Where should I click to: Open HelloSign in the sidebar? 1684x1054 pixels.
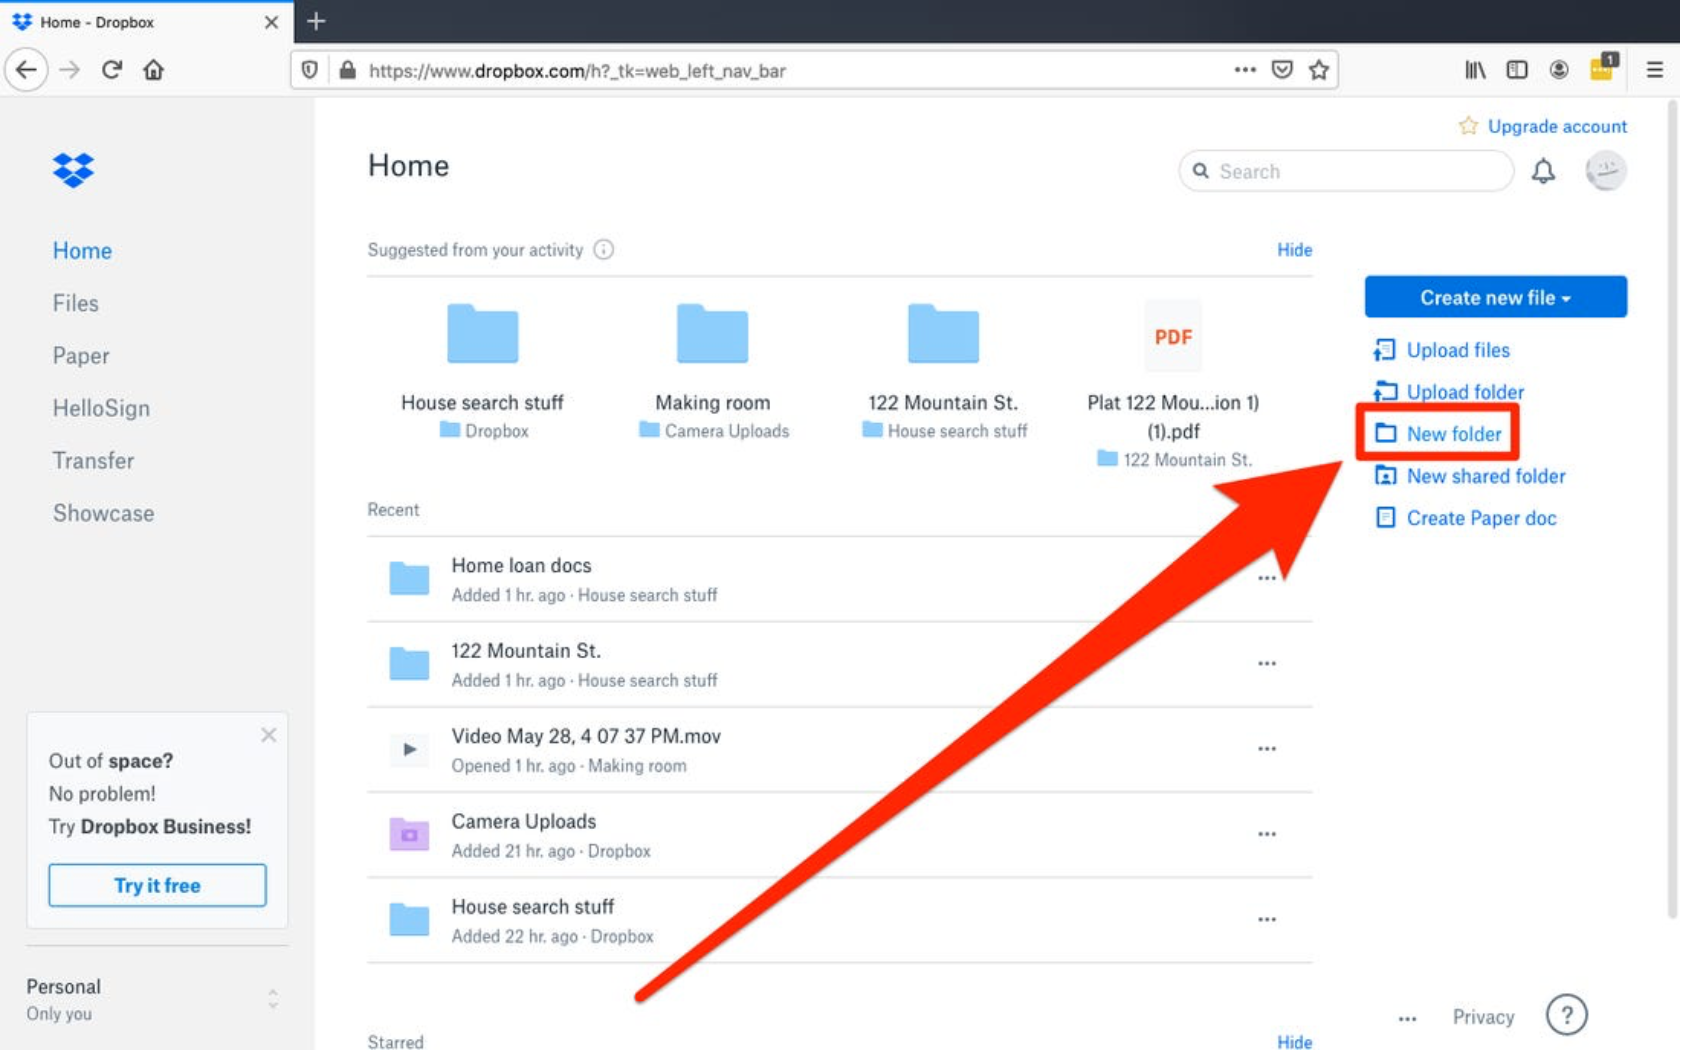[x=101, y=408]
